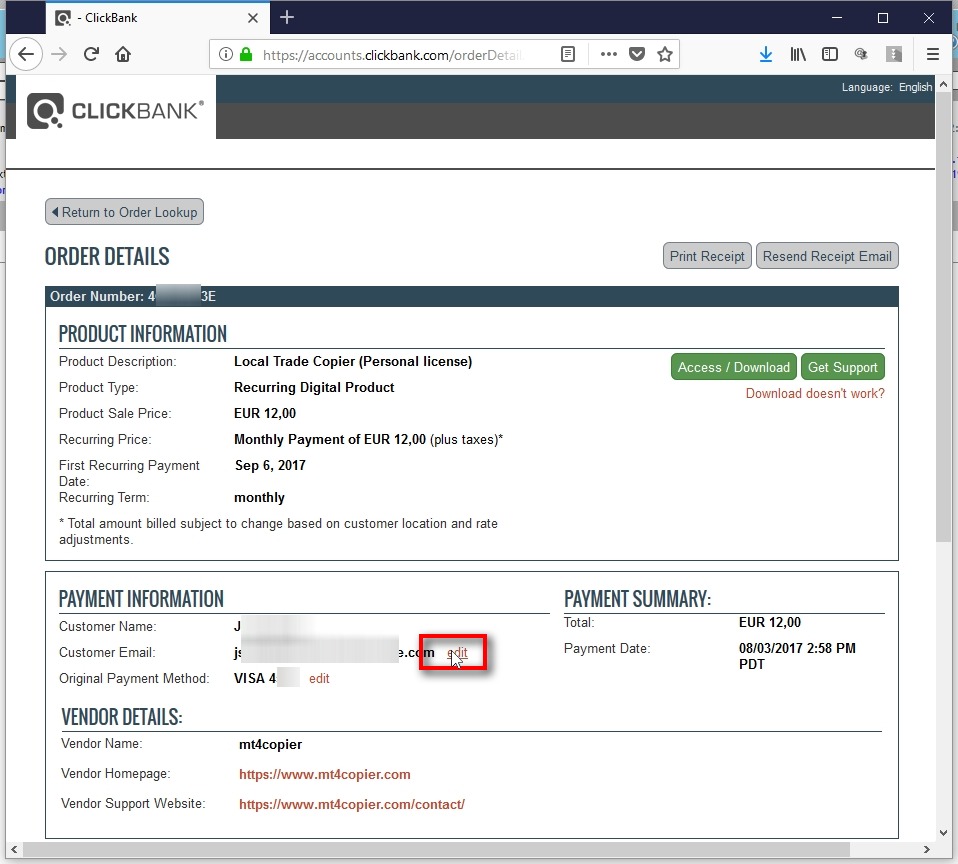Click the Get Support button
The width and height of the screenshot is (958, 864).
point(843,367)
